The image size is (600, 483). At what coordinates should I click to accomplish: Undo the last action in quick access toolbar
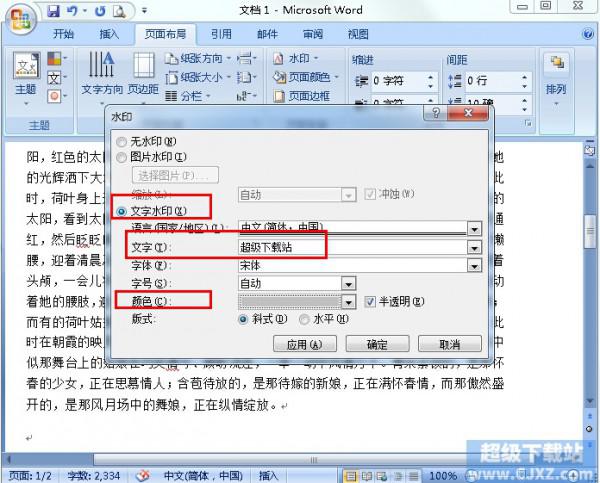72,11
